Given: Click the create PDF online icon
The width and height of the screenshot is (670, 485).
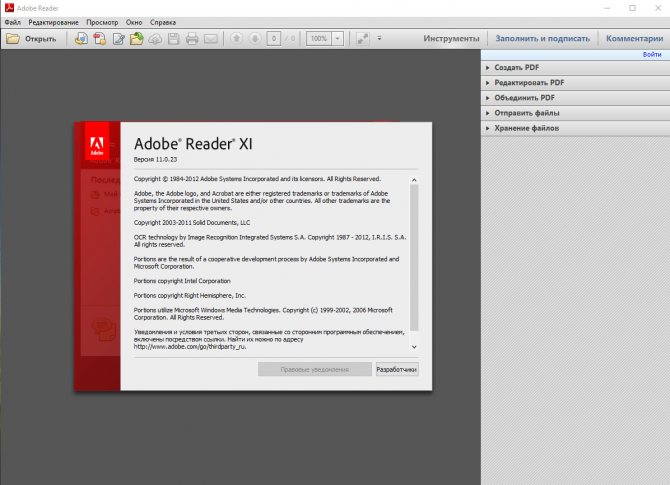Looking at the screenshot, I should (100, 39).
